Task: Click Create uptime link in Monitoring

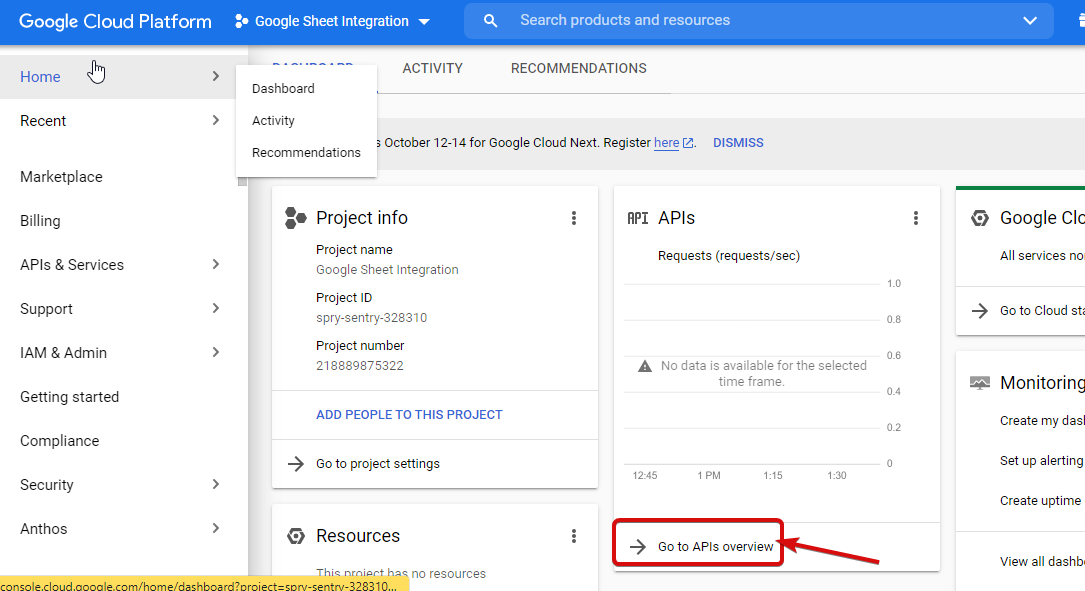Action: pos(1040,501)
